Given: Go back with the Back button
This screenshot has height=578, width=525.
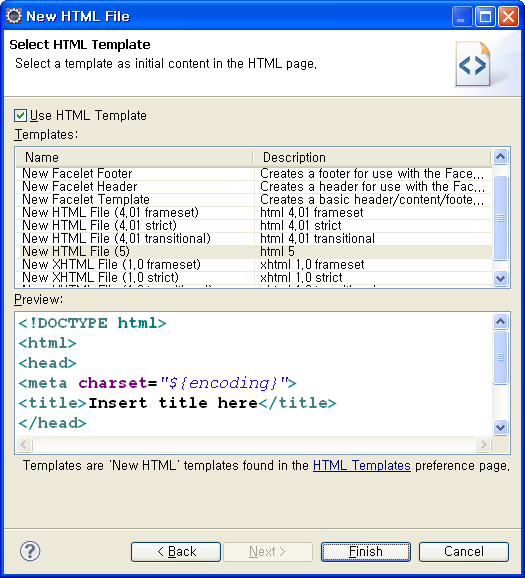Looking at the screenshot, I should coord(176,551).
